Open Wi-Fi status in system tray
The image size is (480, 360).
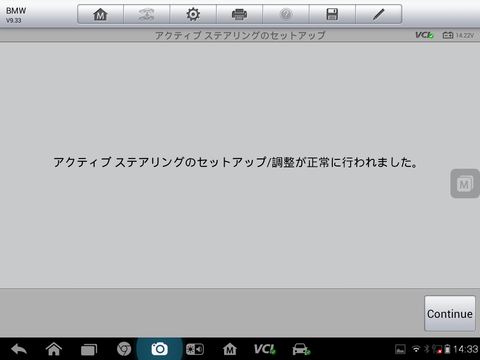[x=416, y=349]
